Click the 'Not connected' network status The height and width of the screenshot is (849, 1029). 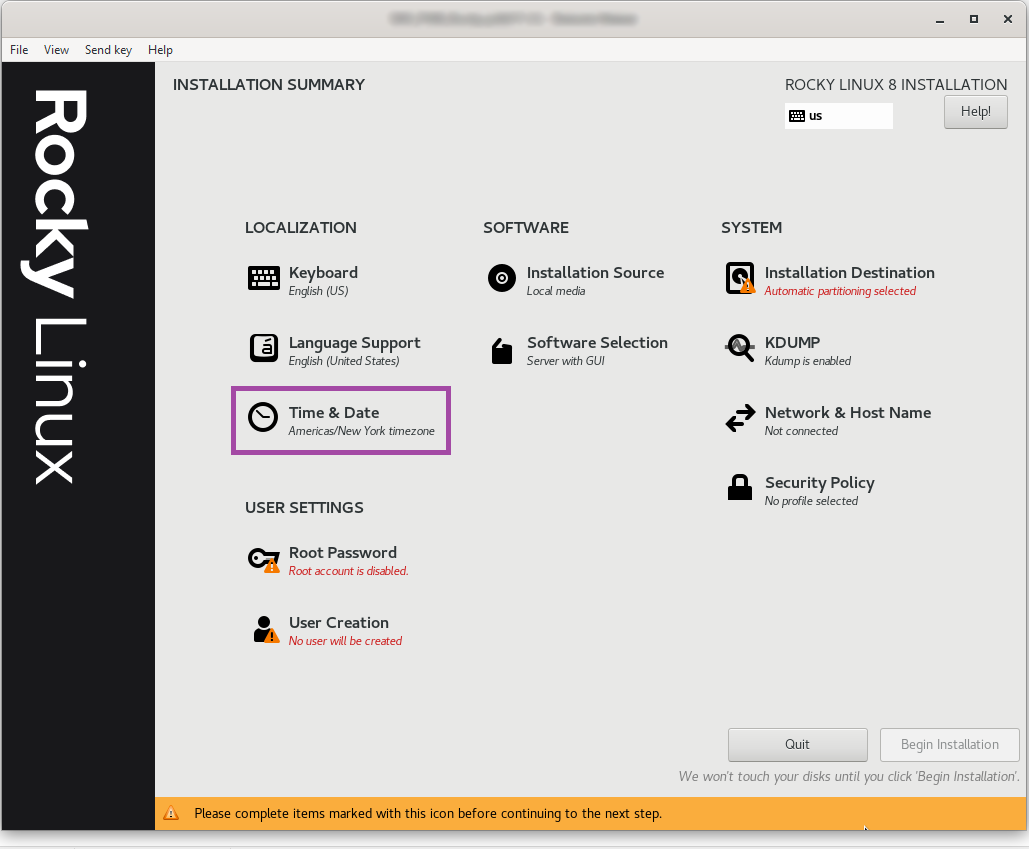801,431
